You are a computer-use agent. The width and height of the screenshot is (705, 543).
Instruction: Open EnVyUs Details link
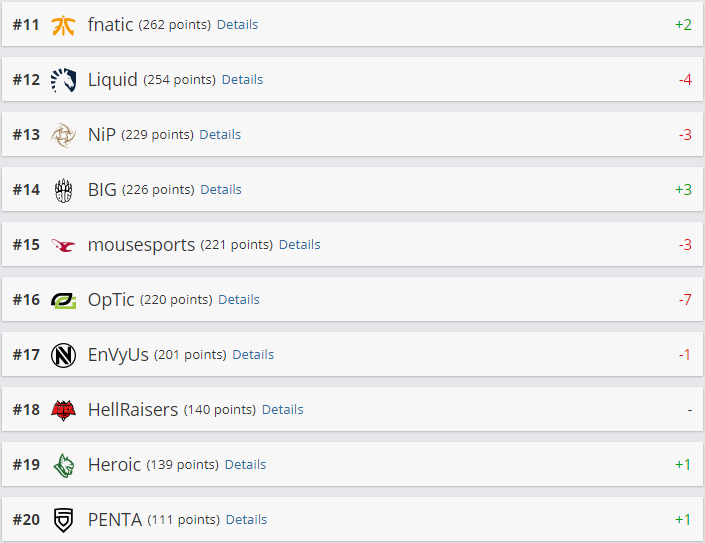click(x=253, y=355)
